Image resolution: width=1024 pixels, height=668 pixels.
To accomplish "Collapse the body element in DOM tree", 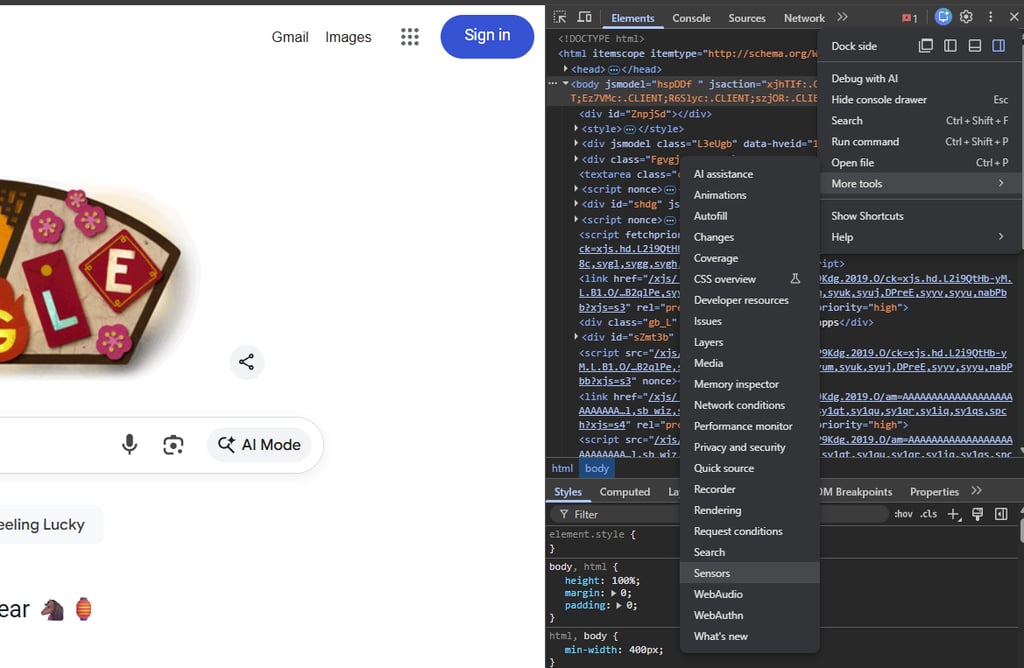I will click(x=566, y=84).
